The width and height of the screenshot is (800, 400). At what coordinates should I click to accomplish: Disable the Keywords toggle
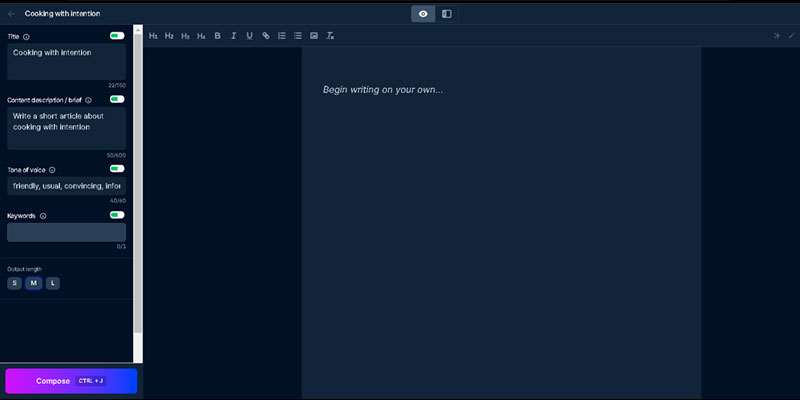(117, 215)
